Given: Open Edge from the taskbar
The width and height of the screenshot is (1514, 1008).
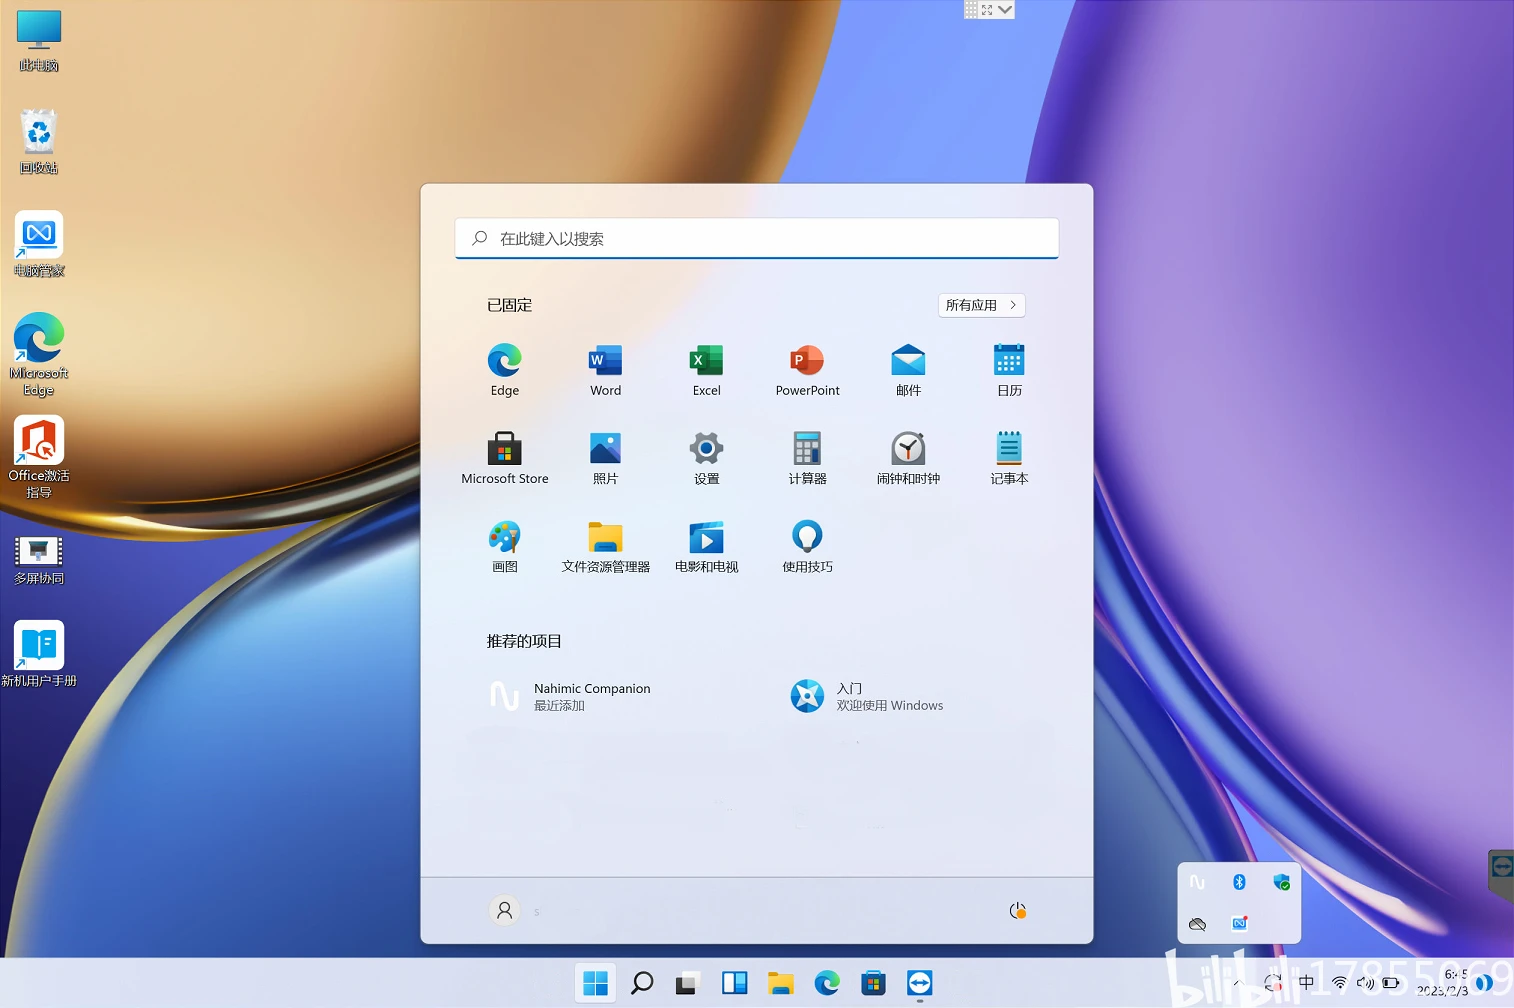Looking at the screenshot, I should 827,983.
